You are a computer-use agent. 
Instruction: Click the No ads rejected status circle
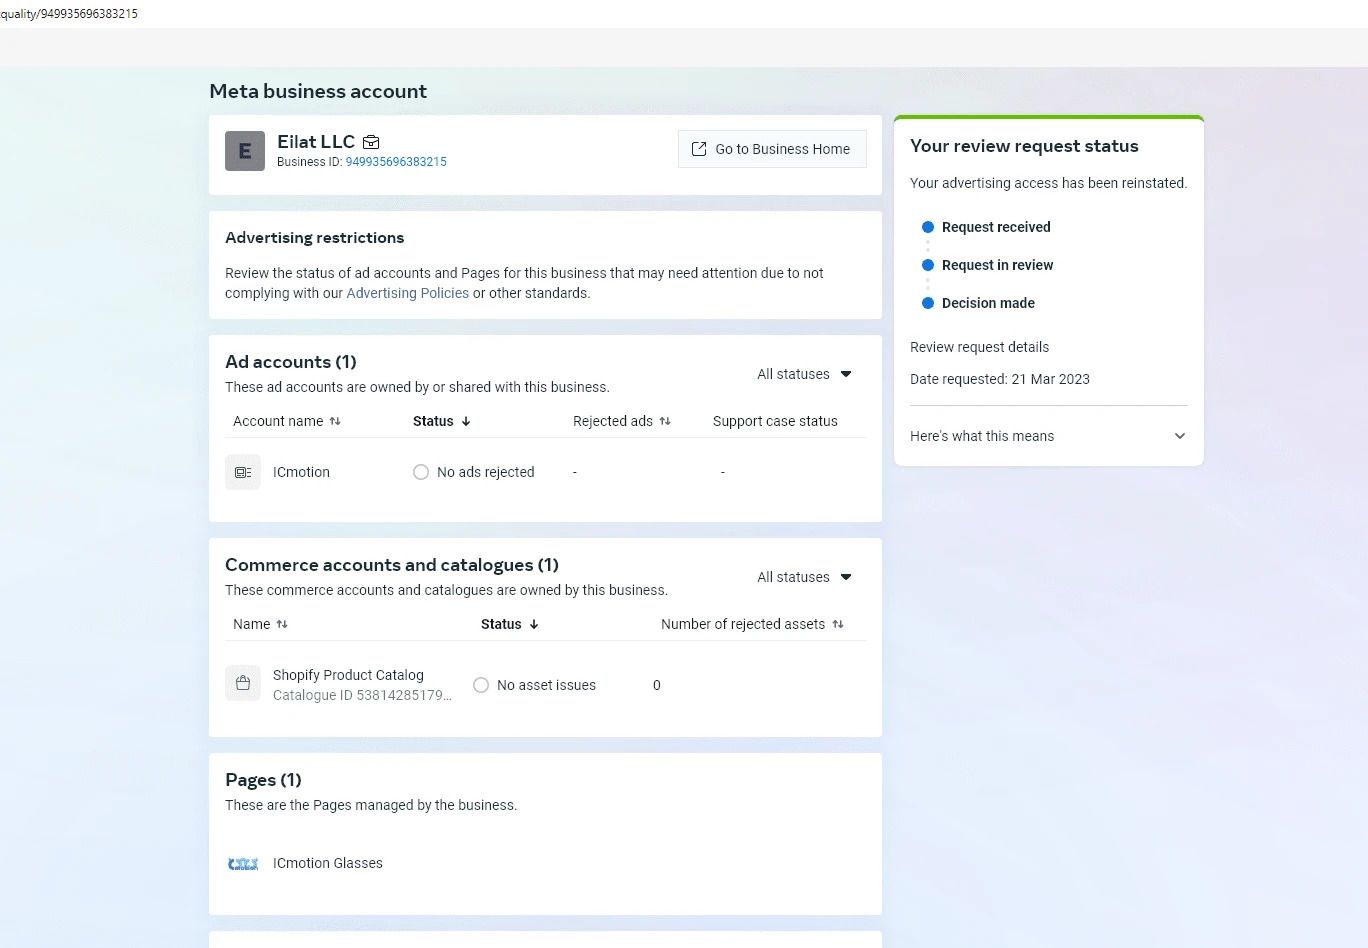(x=421, y=472)
